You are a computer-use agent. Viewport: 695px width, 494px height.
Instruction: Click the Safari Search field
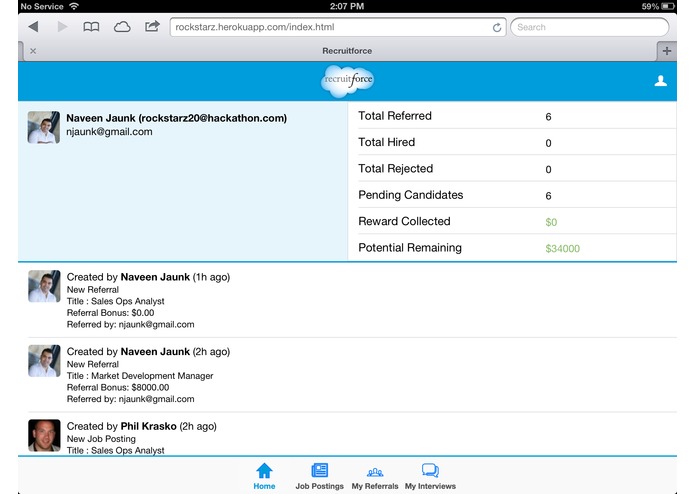pos(590,27)
